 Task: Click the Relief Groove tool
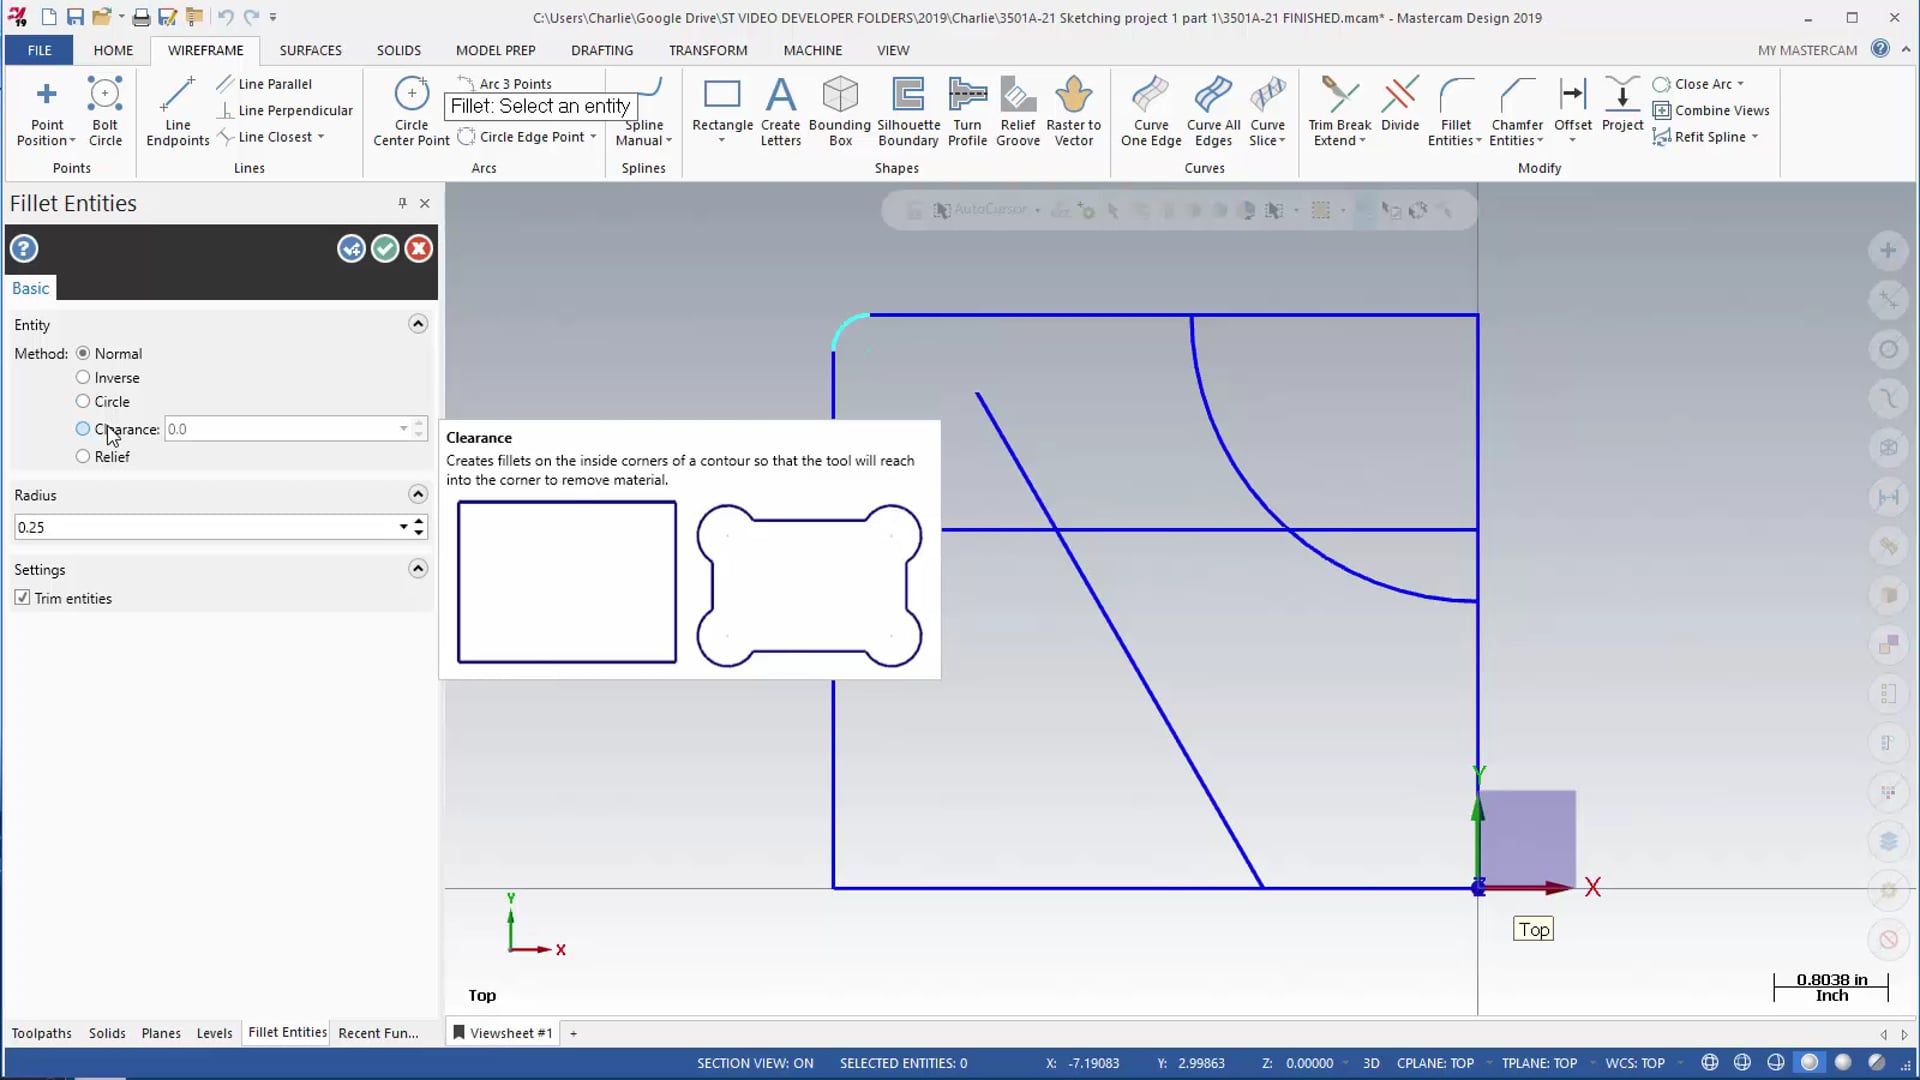click(1018, 109)
